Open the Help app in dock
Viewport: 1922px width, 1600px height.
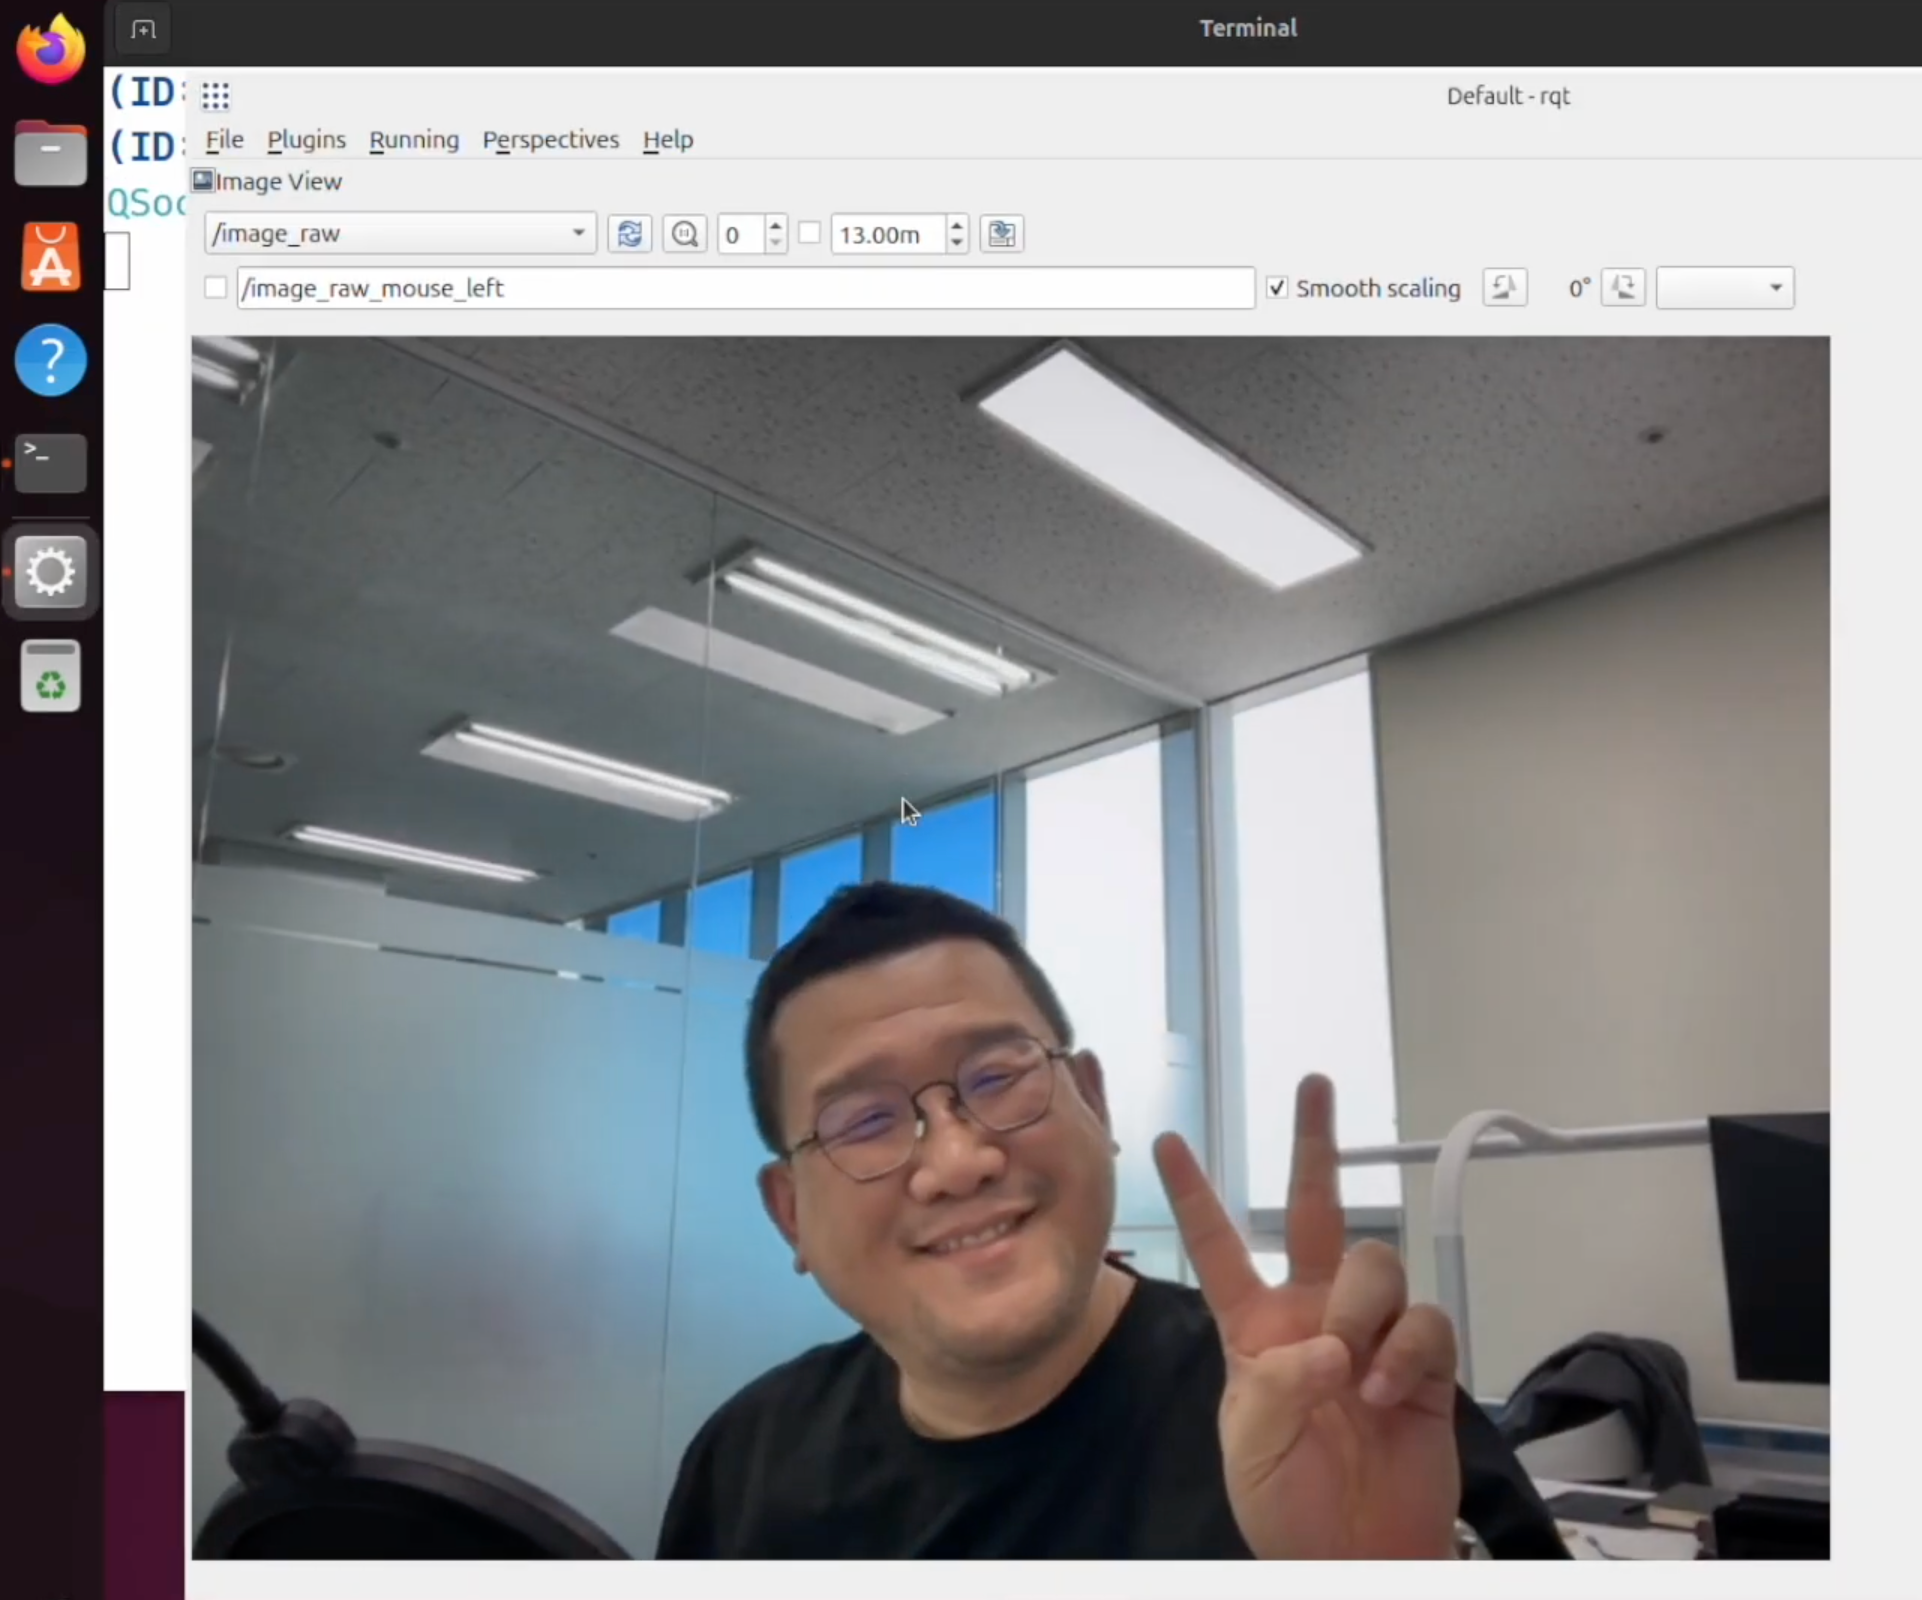point(50,360)
